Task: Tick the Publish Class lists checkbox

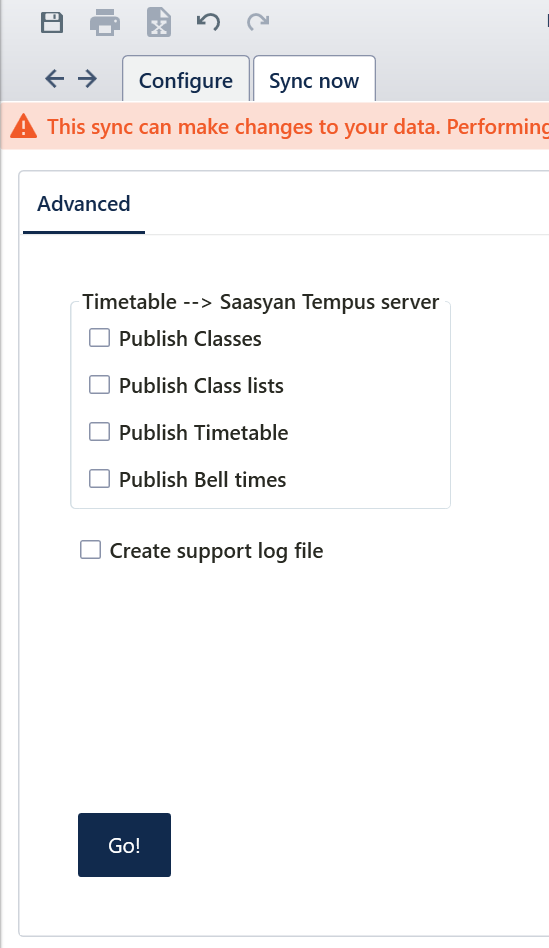Action: [x=99, y=385]
